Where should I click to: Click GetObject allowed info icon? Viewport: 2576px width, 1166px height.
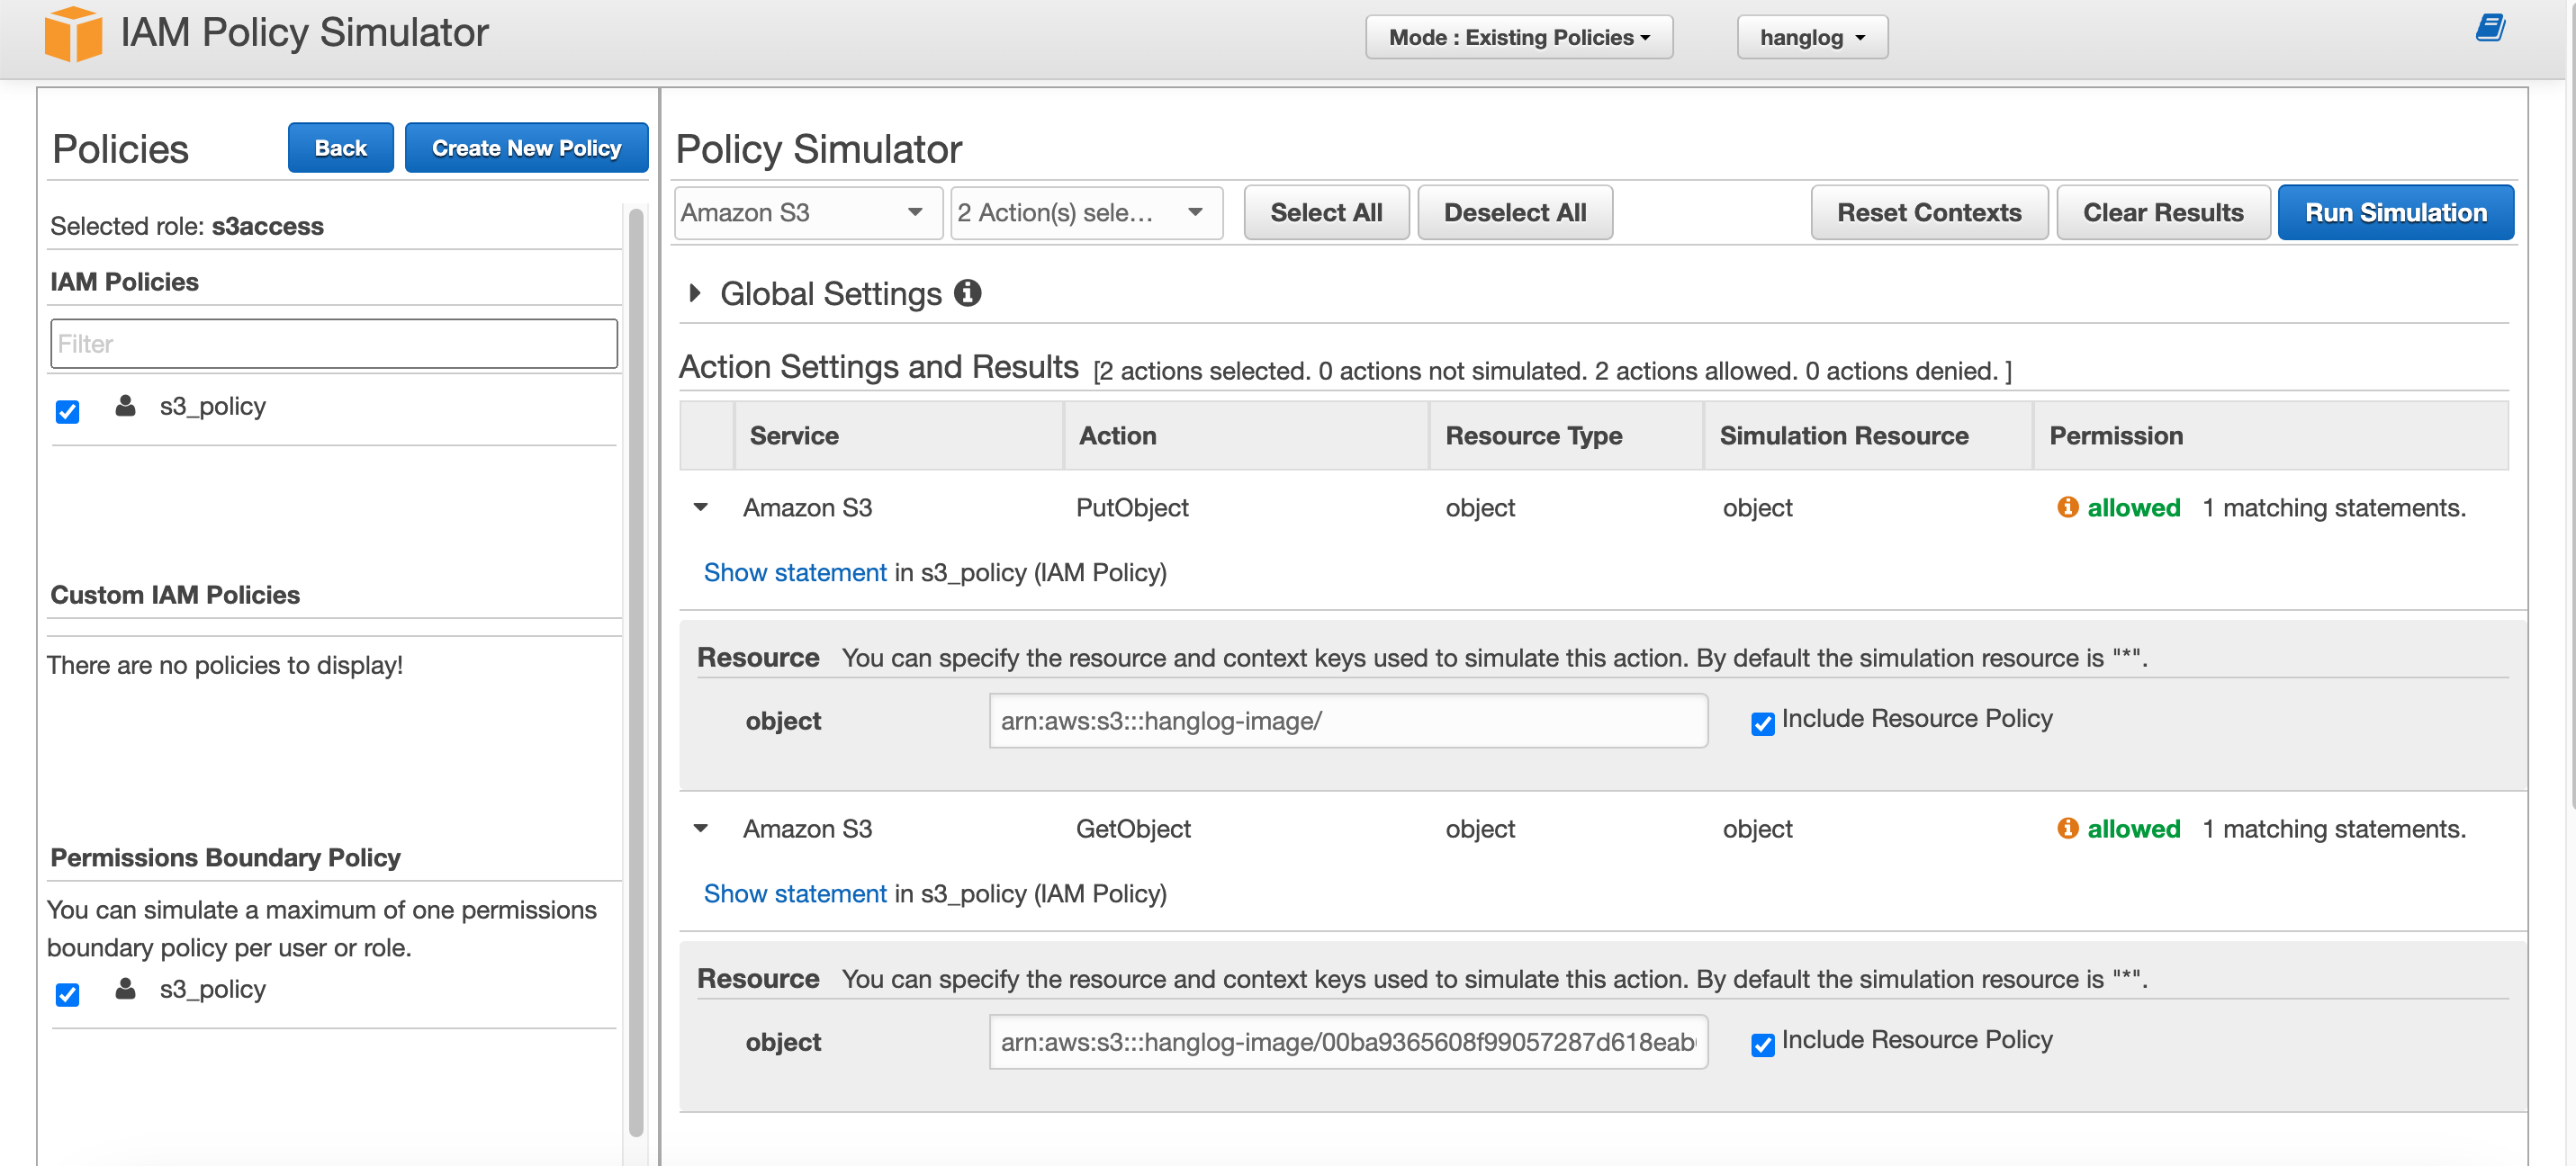point(2067,828)
